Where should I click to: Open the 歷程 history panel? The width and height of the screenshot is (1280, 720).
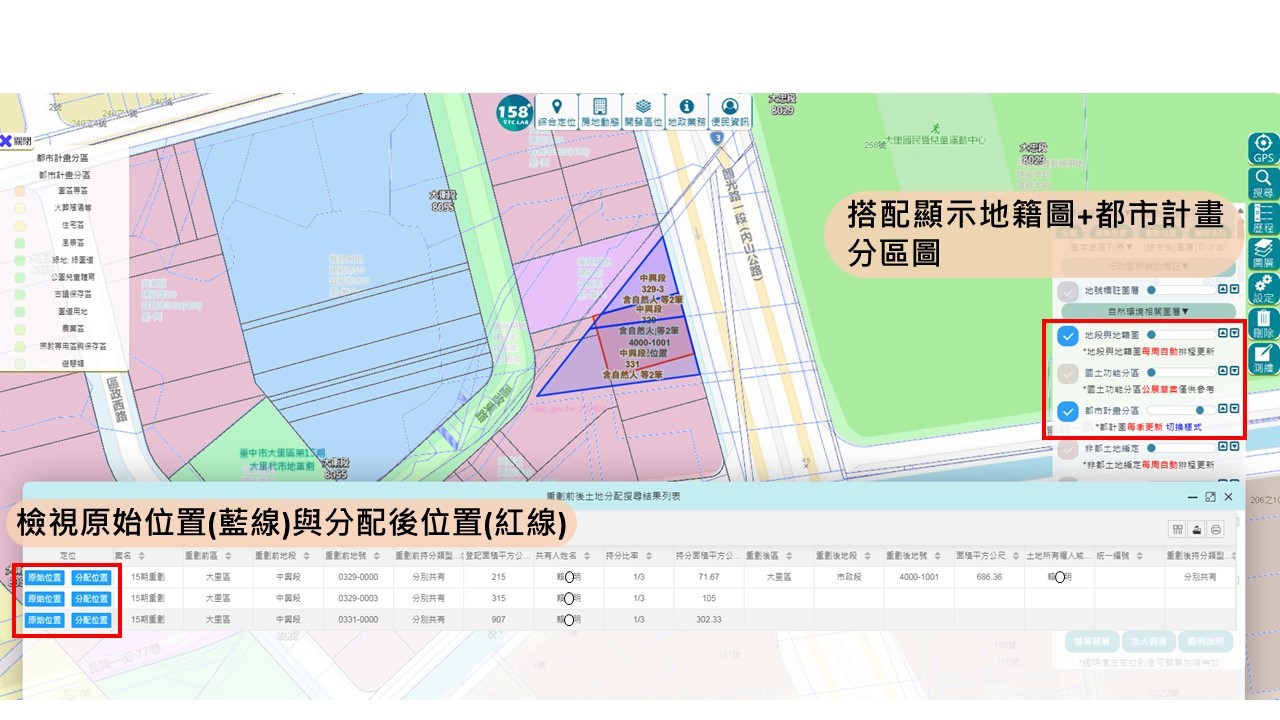(x=1263, y=219)
